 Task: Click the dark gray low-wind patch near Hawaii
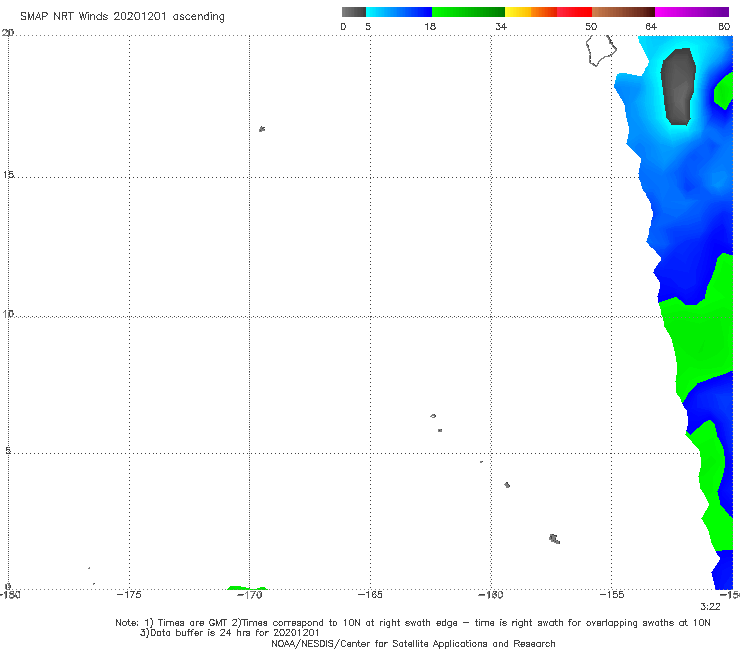tap(678, 86)
